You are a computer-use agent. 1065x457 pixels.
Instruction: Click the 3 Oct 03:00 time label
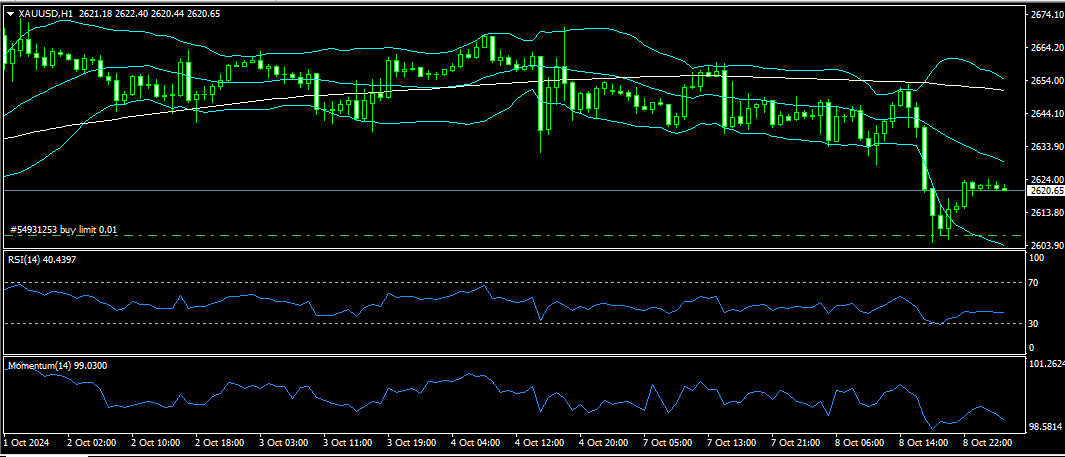pos(283,441)
